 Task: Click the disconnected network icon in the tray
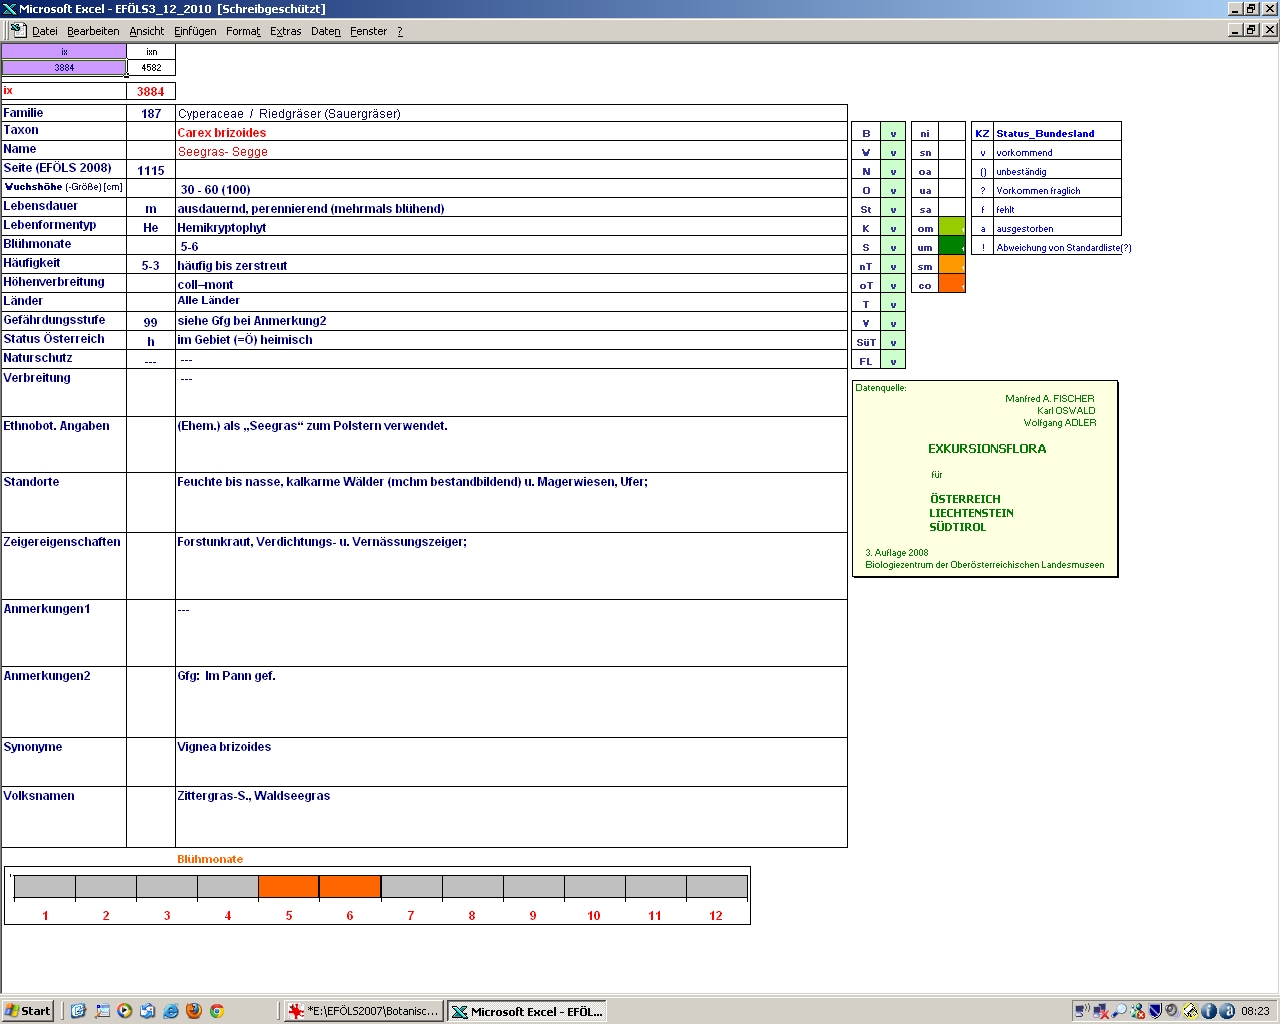1100,1011
